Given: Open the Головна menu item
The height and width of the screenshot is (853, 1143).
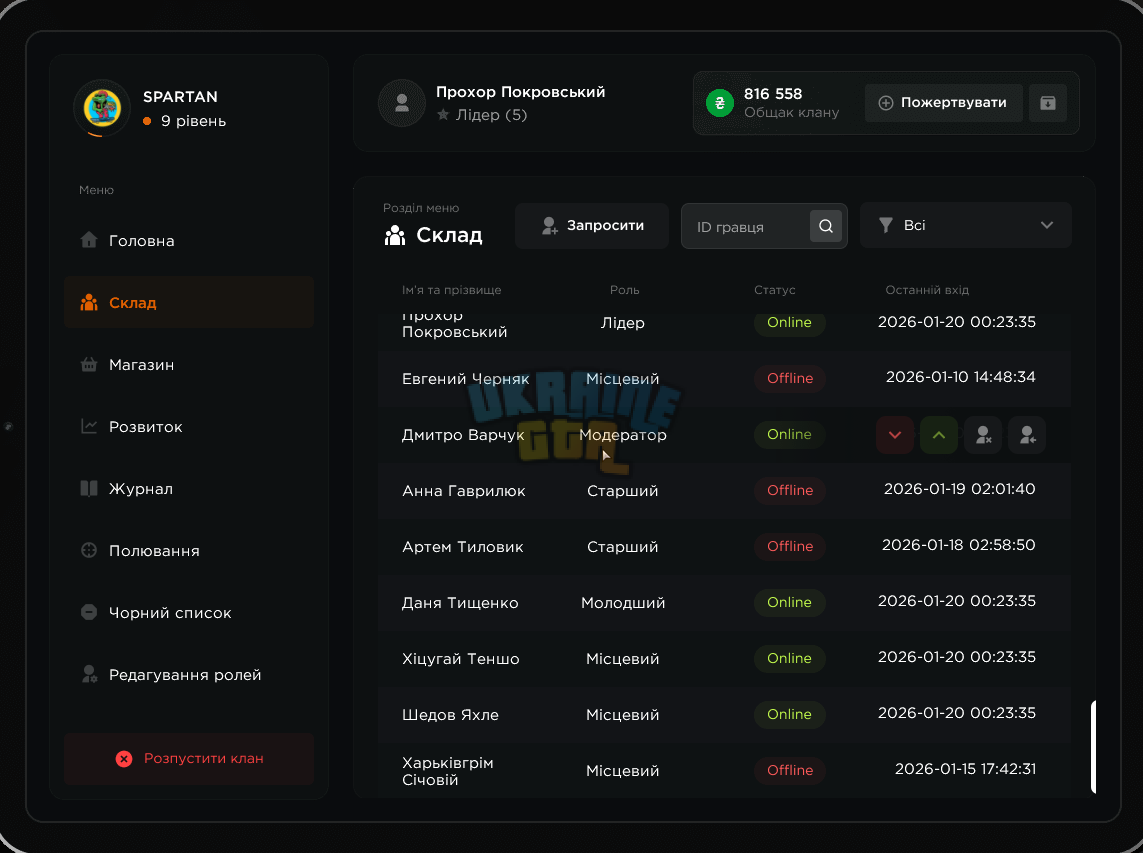Looking at the screenshot, I should coord(189,241).
